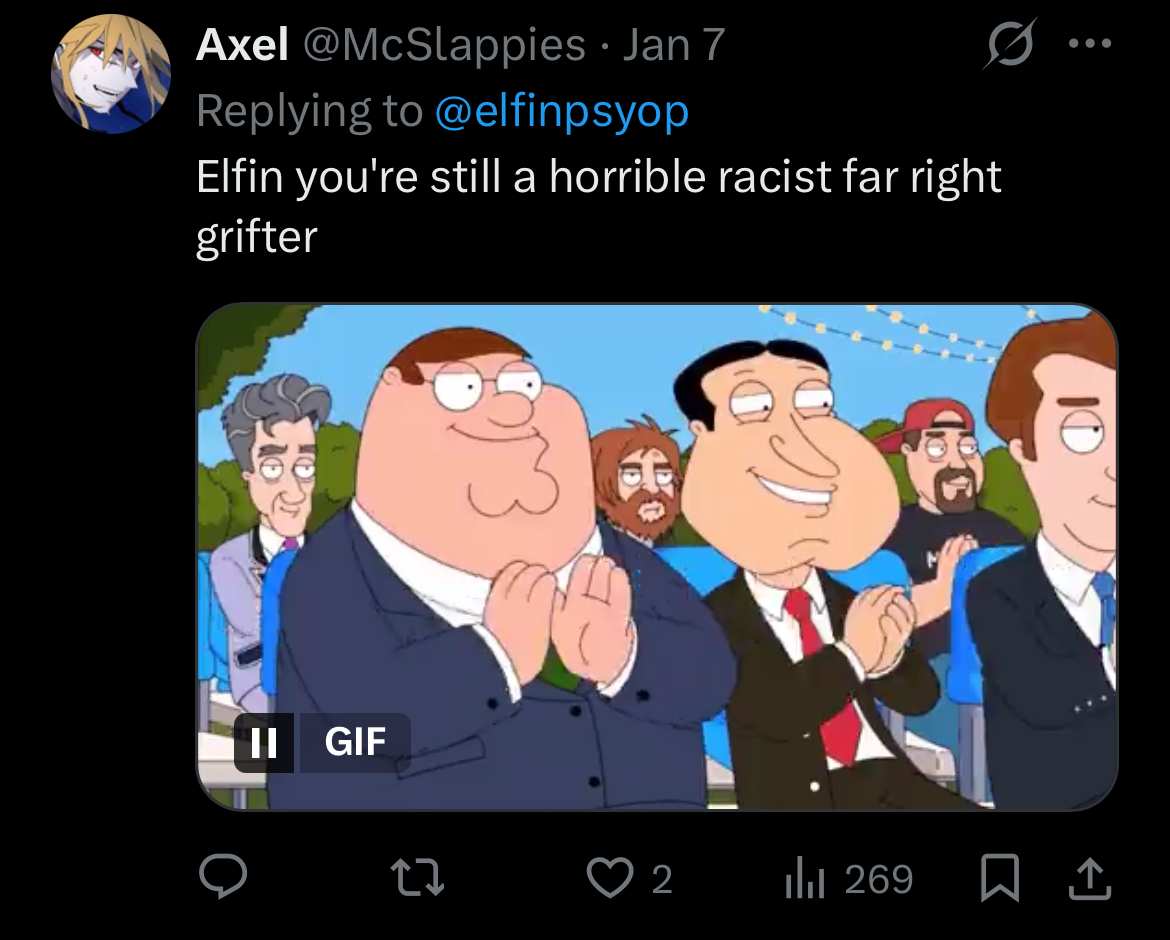Click the tweet text about Elfin
The image size is (1170, 940).
point(598,206)
